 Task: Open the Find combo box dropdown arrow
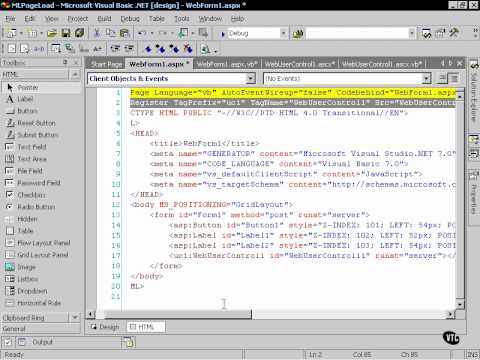pos(412,33)
